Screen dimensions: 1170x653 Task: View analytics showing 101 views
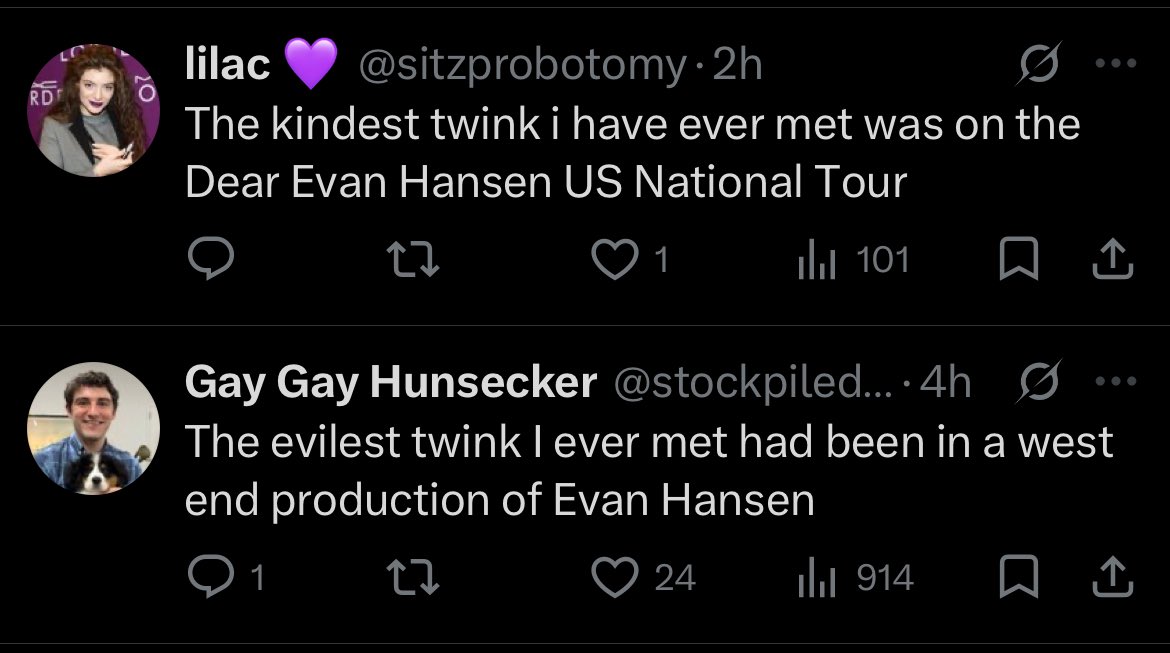click(854, 260)
